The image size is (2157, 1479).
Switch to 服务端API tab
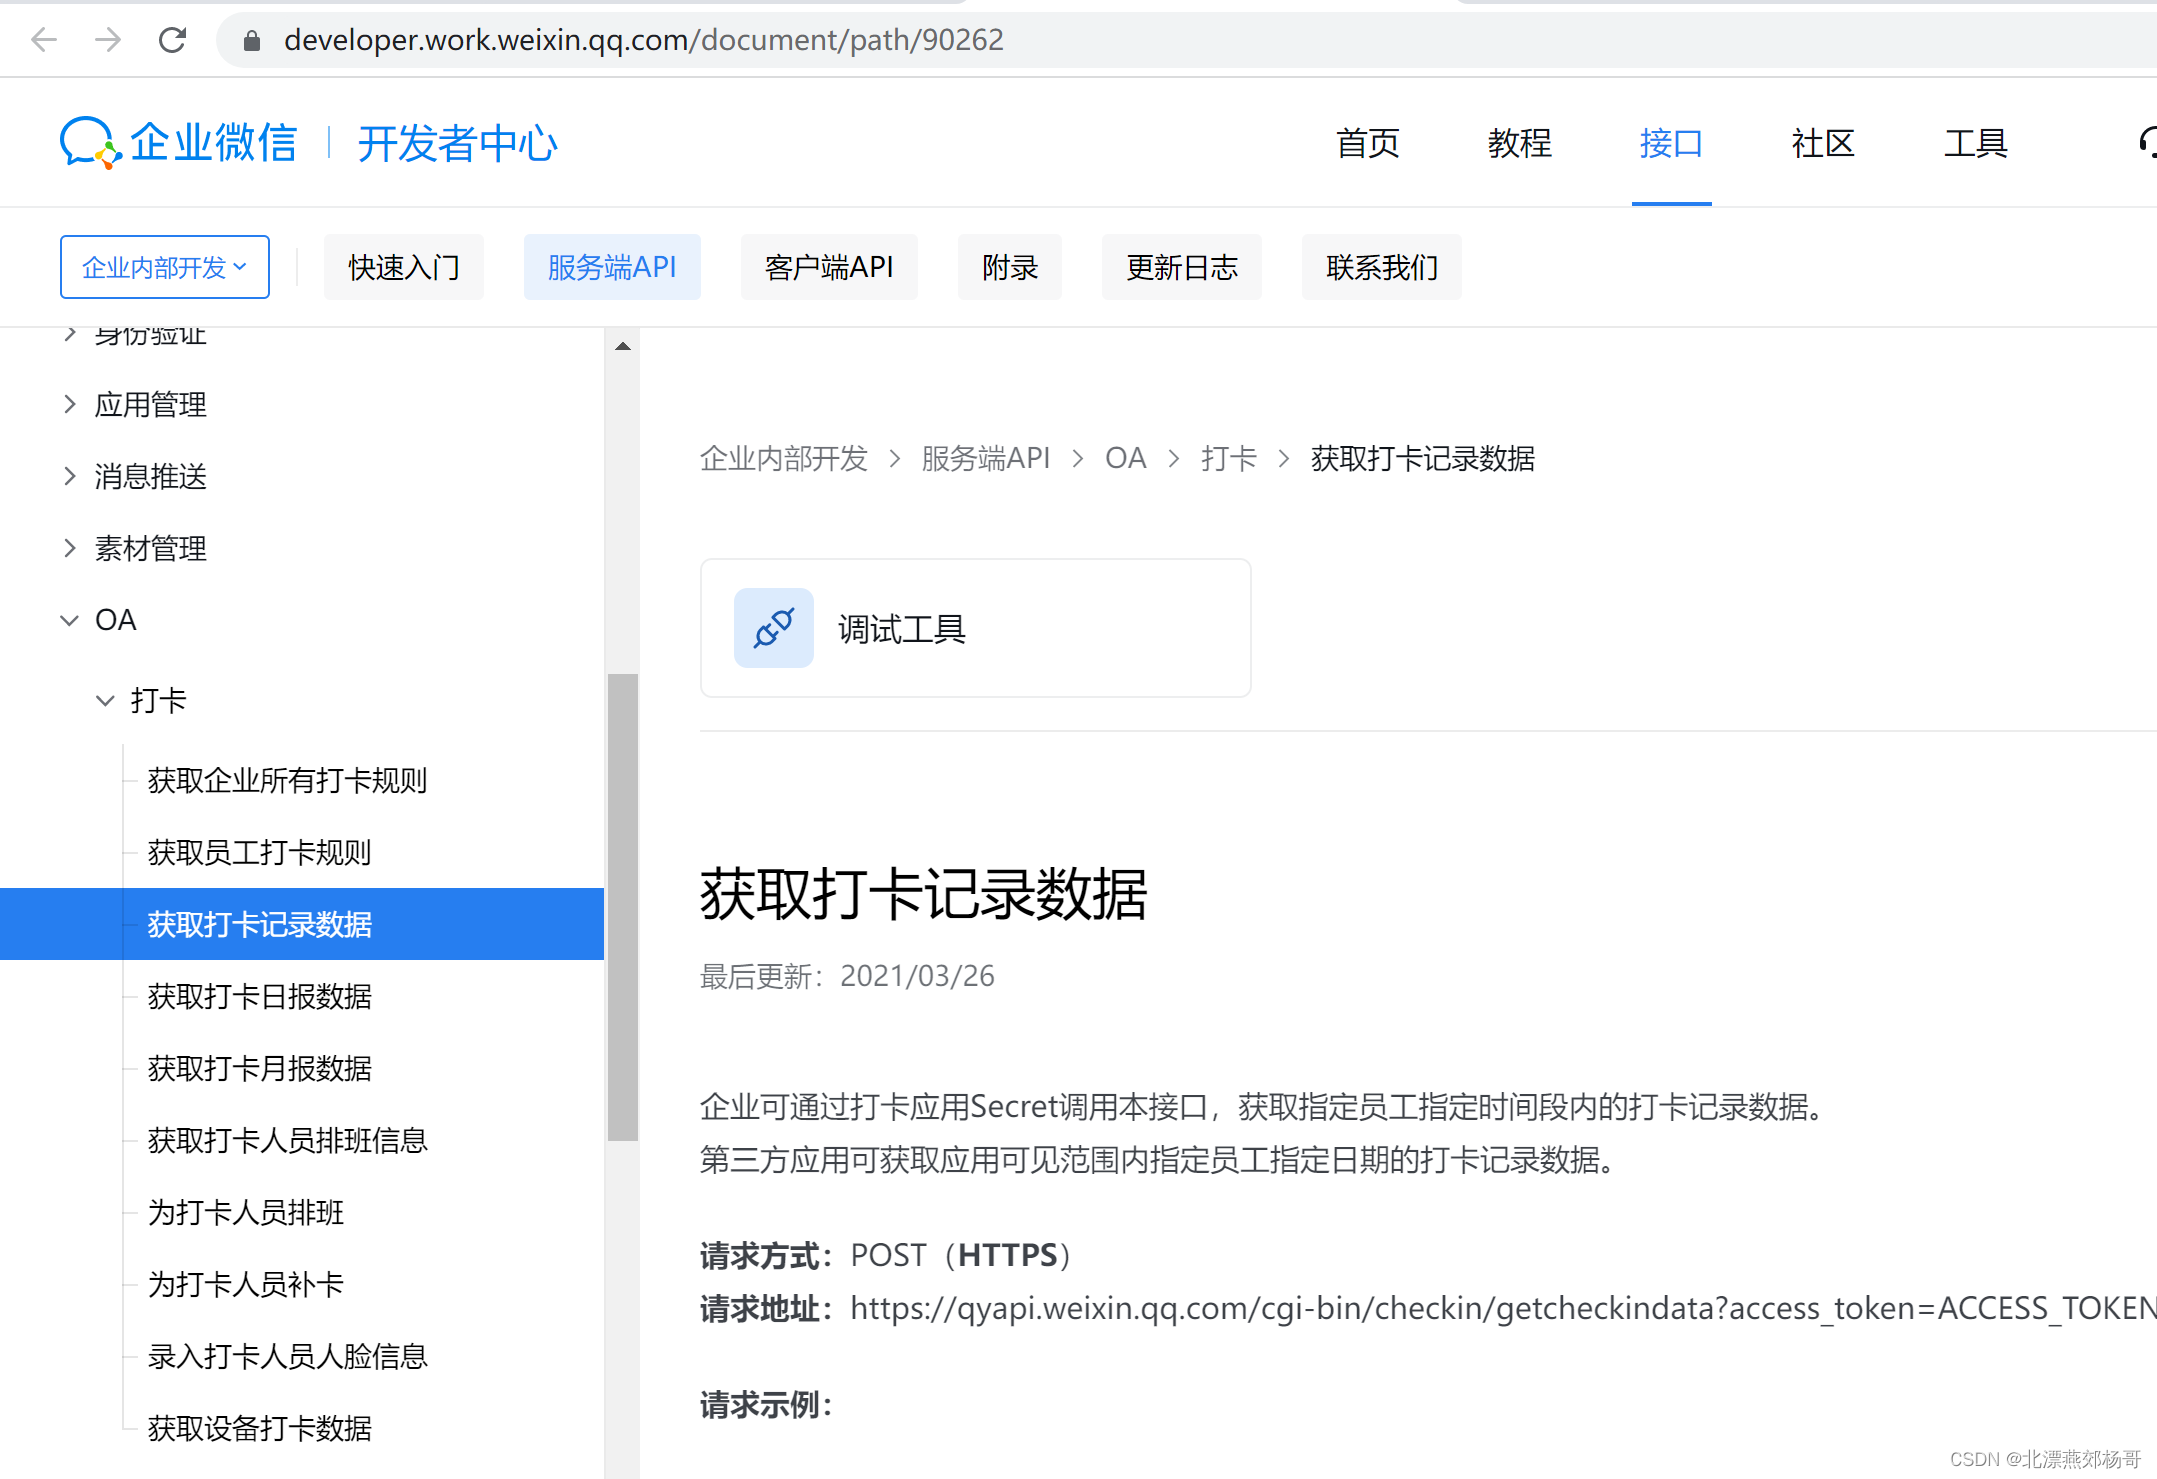(612, 267)
